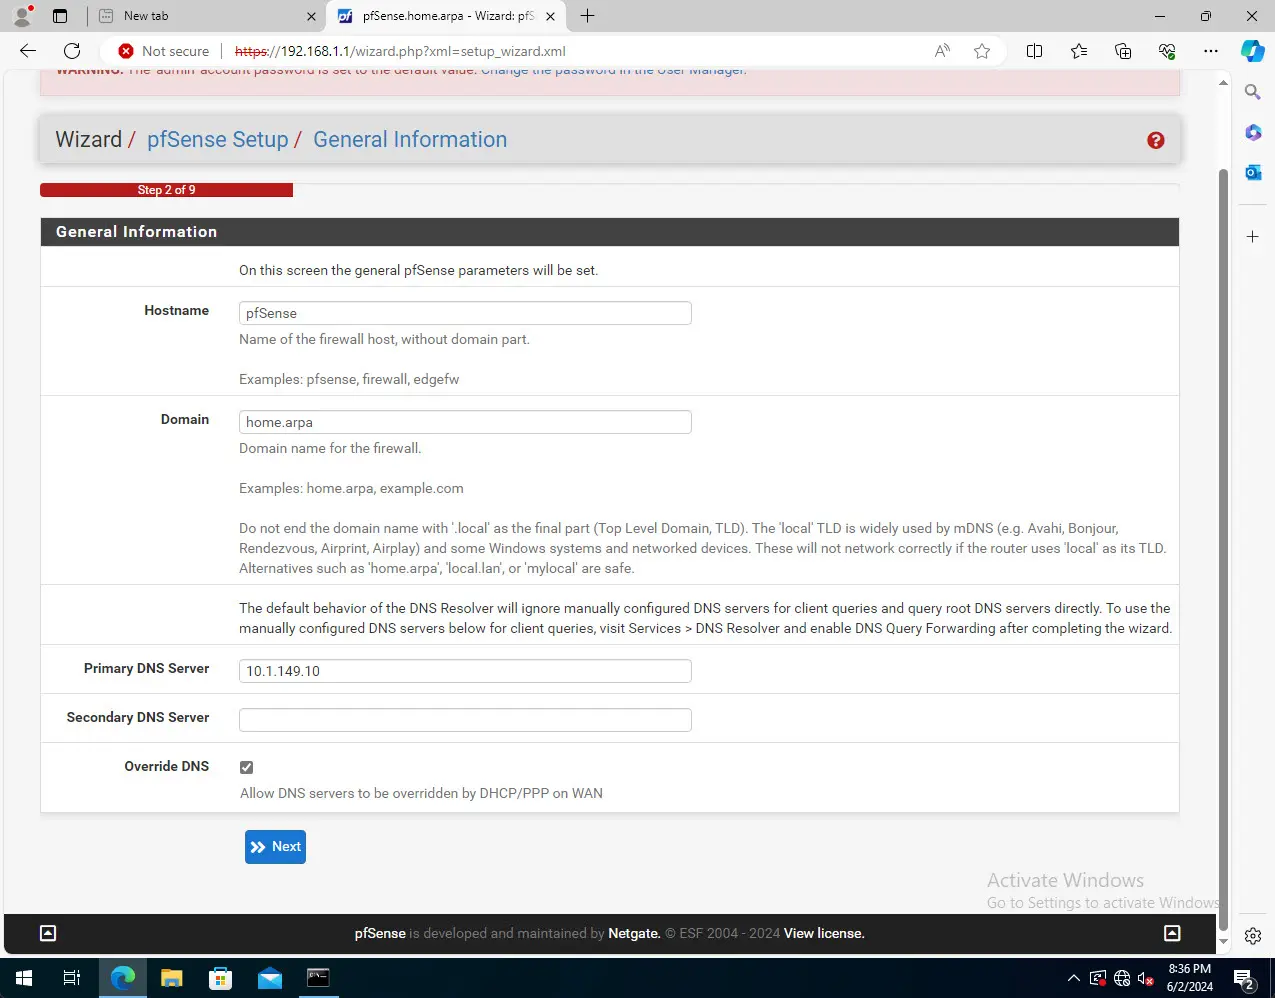This screenshot has width=1275, height=998.
Task: Toggle Override DNS checkbox
Action: coord(247,767)
